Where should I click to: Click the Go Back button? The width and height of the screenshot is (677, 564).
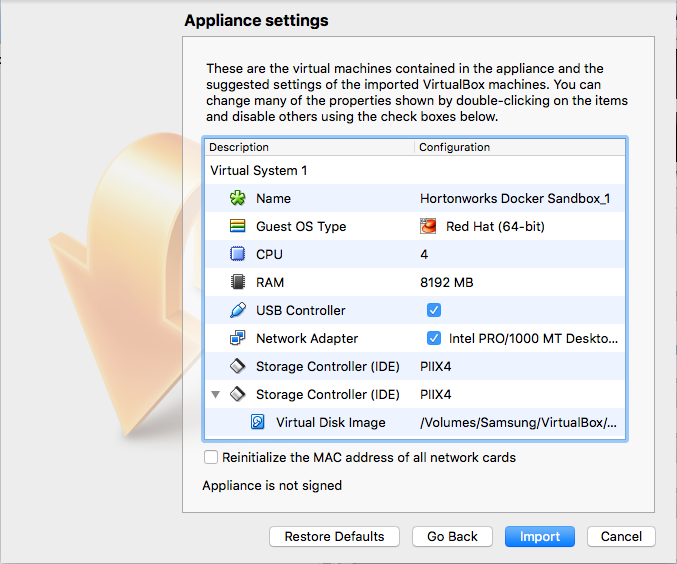[x=452, y=537]
